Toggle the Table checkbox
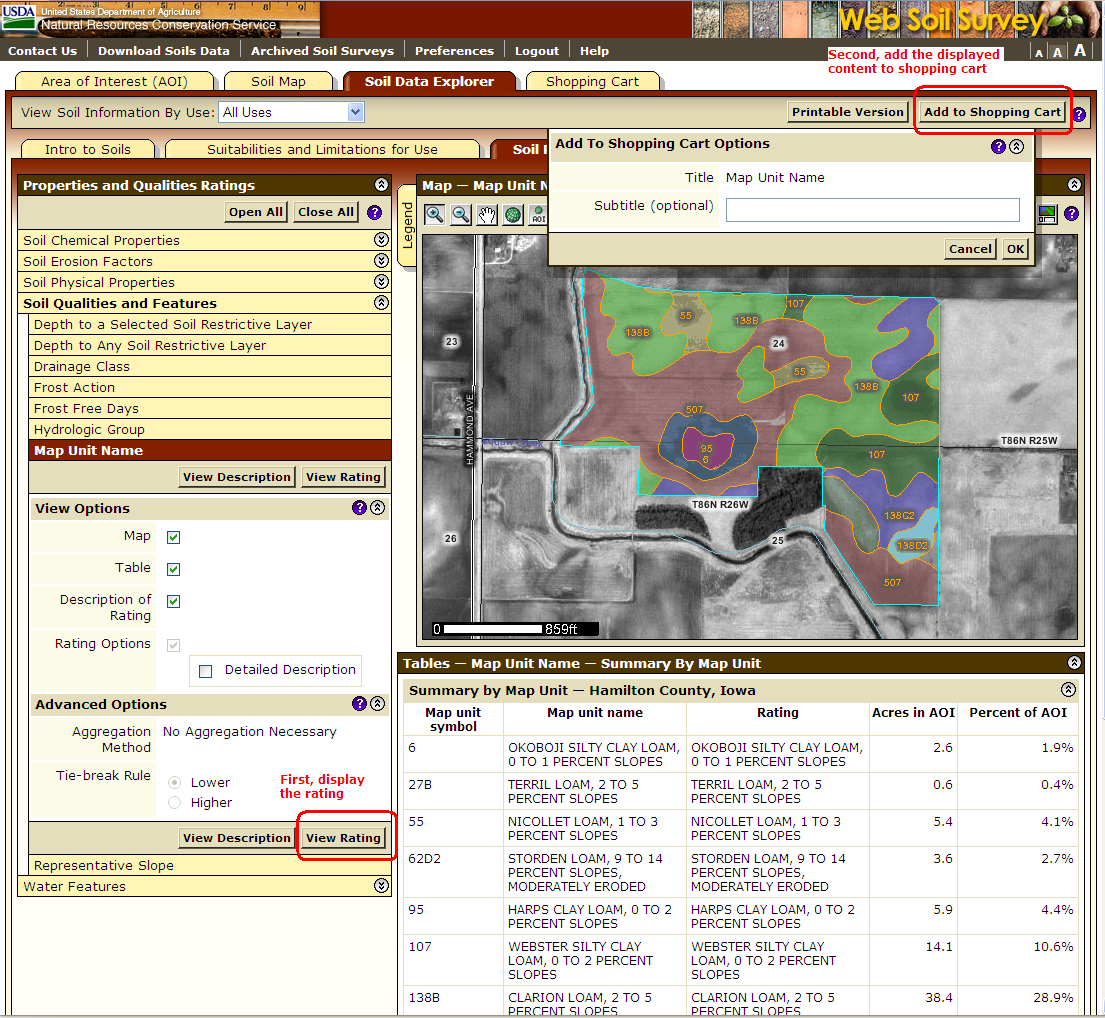 coord(173,569)
